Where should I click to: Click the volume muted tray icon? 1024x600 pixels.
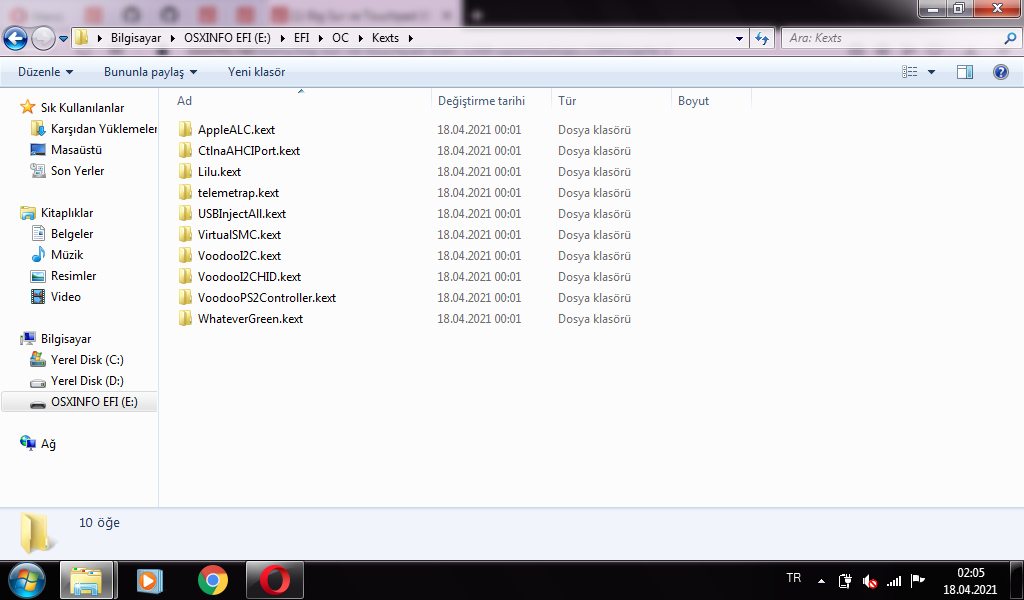coord(870,581)
